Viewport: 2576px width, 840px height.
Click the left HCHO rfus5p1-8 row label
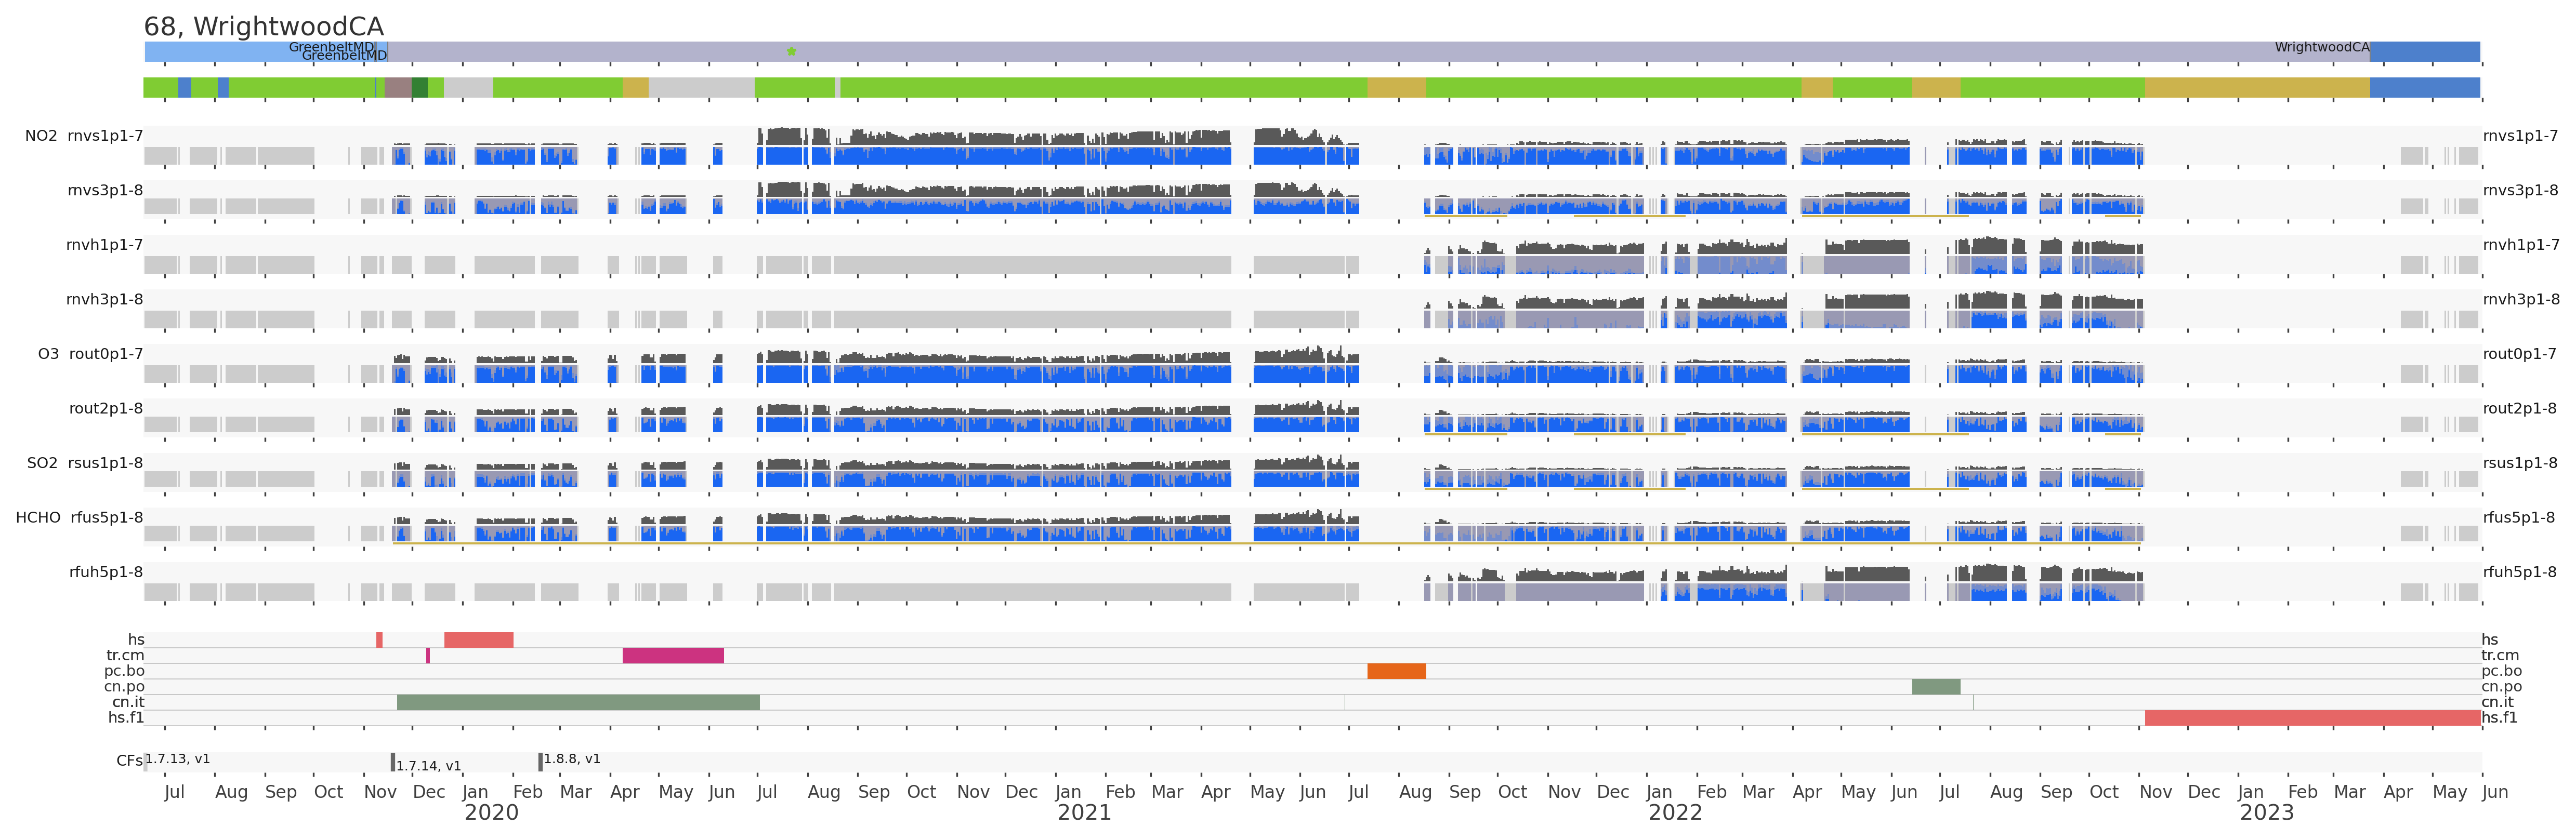point(79,518)
